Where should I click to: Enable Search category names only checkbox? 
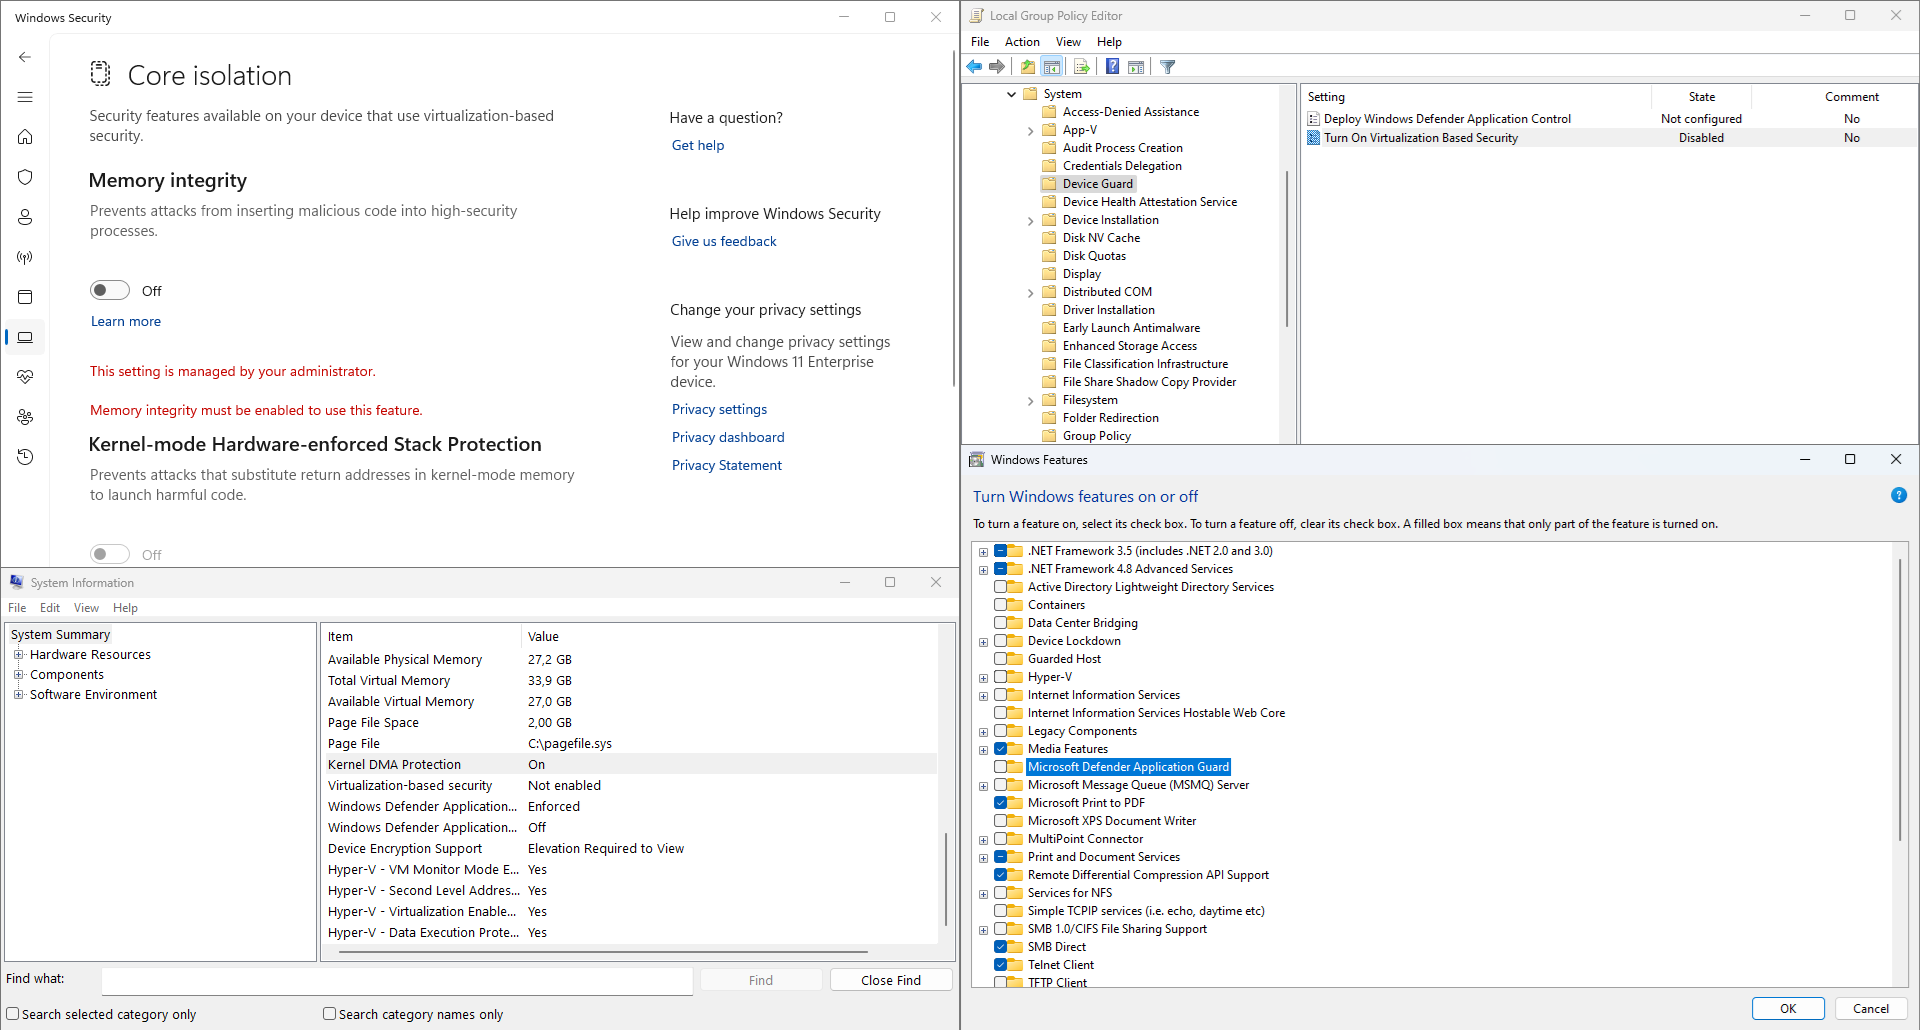[329, 1014]
